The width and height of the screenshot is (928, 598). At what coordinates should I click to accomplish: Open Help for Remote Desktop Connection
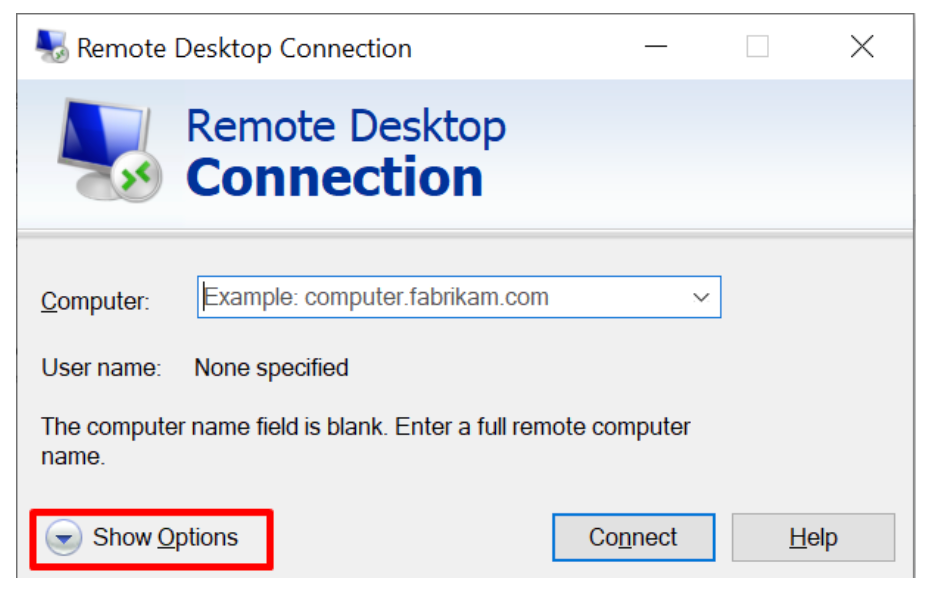pos(813,537)
